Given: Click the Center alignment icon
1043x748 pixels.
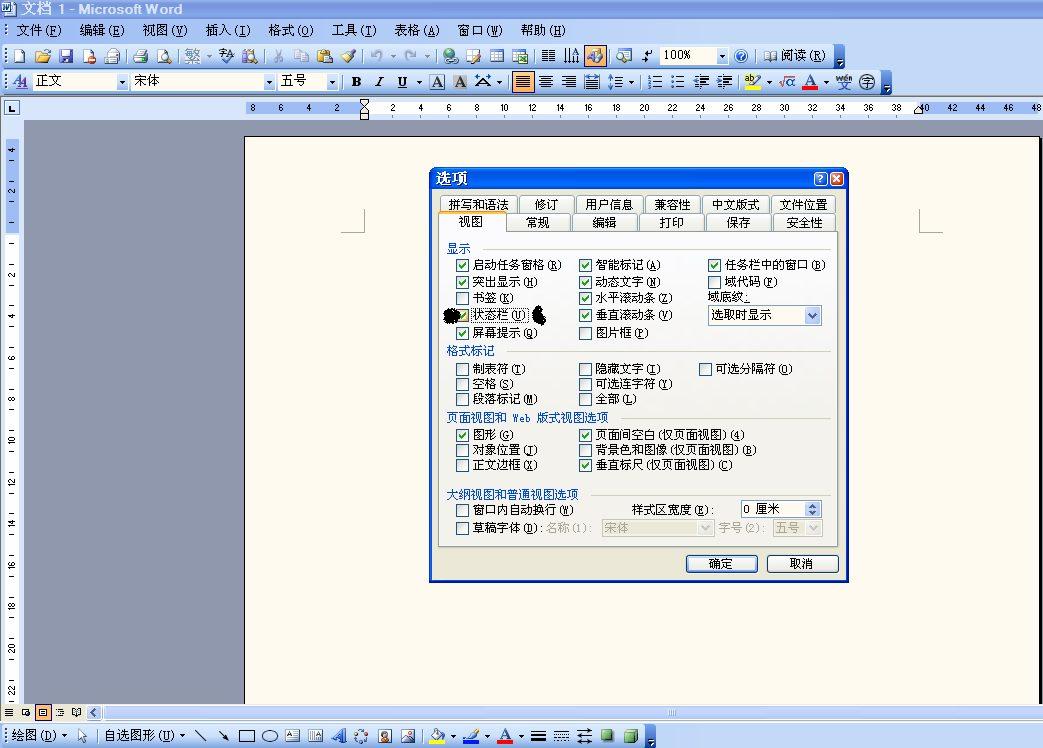Looking at the screenshot, I should (x=546, y=82).
